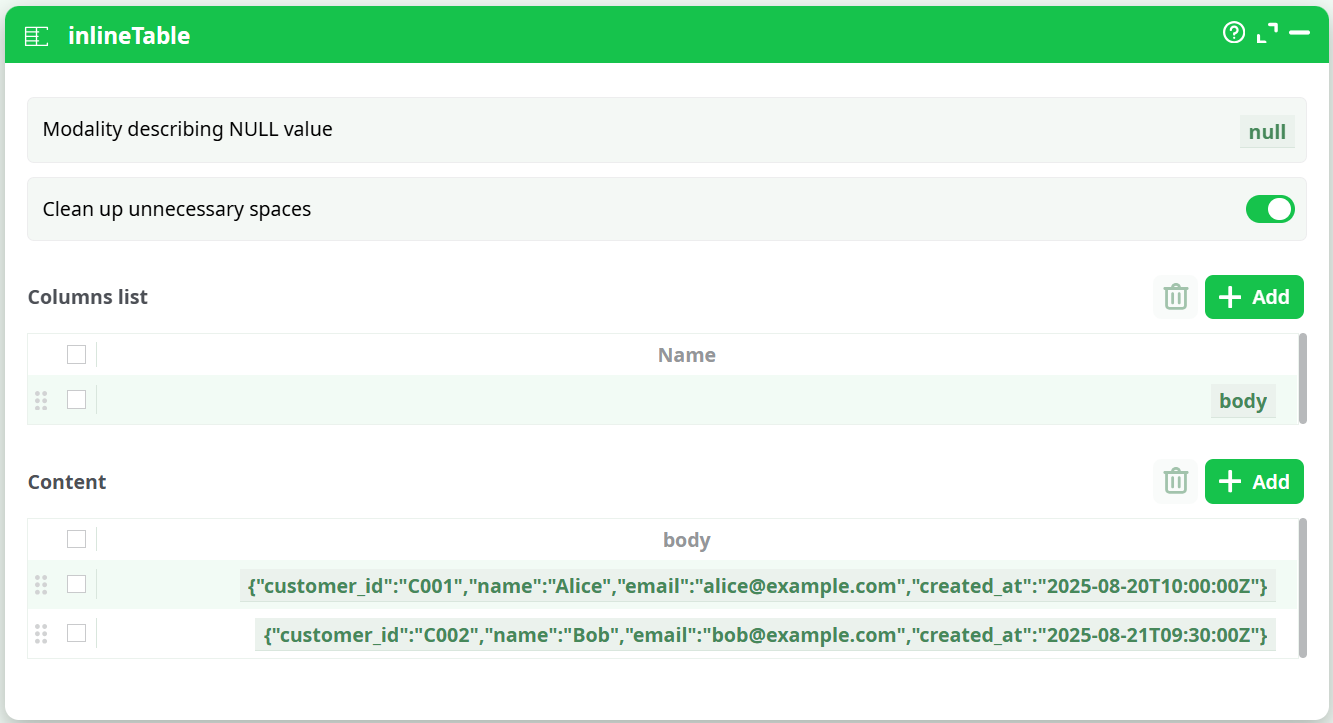Click the drag handle next to Alice's row

pyautogui.click(x=41, y=585)
